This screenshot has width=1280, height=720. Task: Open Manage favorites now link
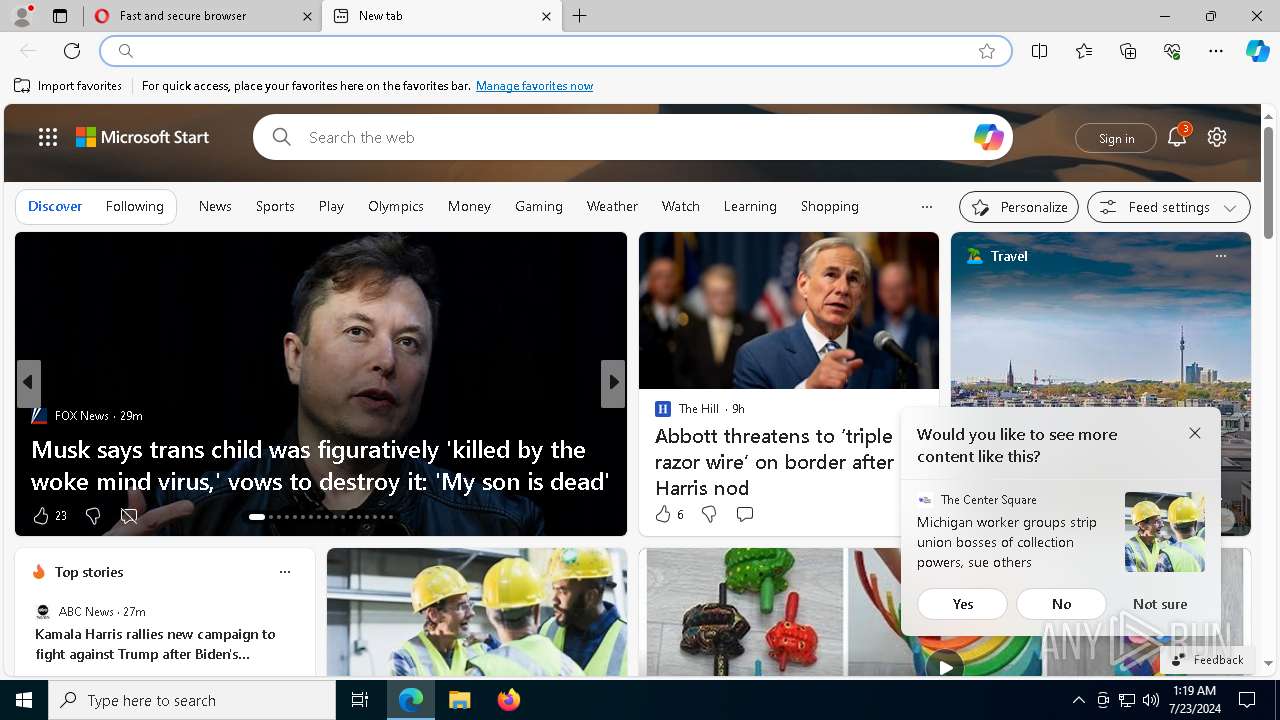[534, 86]
